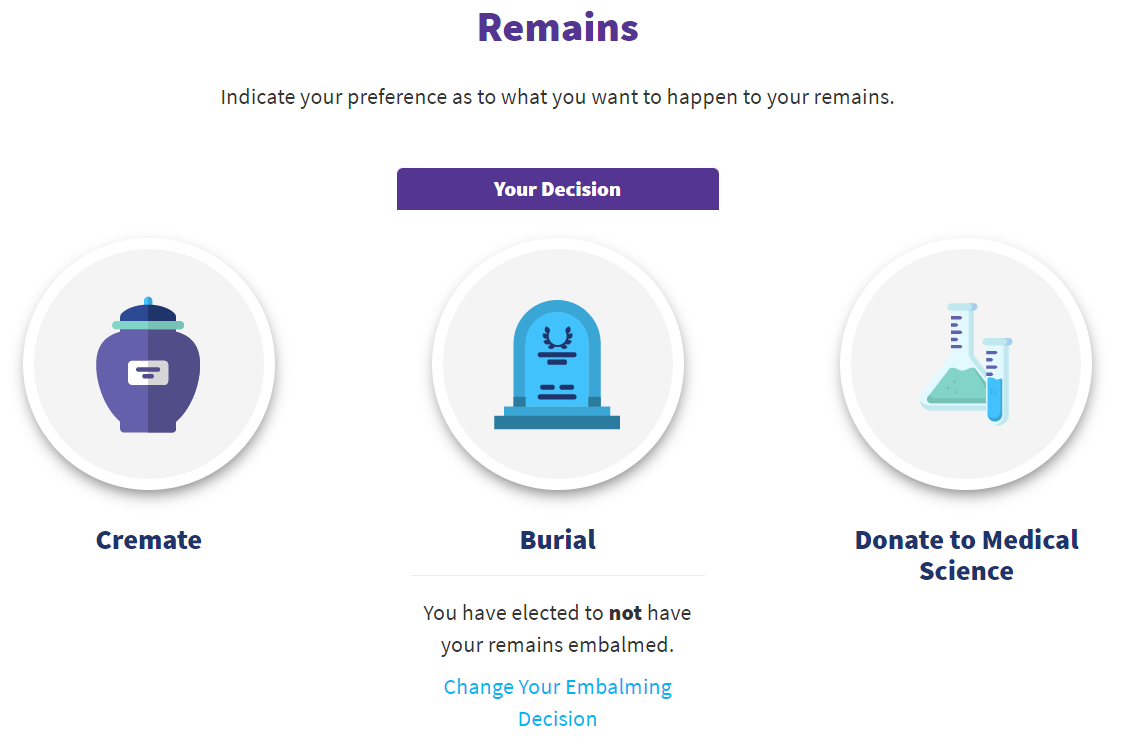Image resolution: width=1125 pixels, height=745 pixels.
Task: Click the tombstone's stepped base
Action: [x=557, y=418]
